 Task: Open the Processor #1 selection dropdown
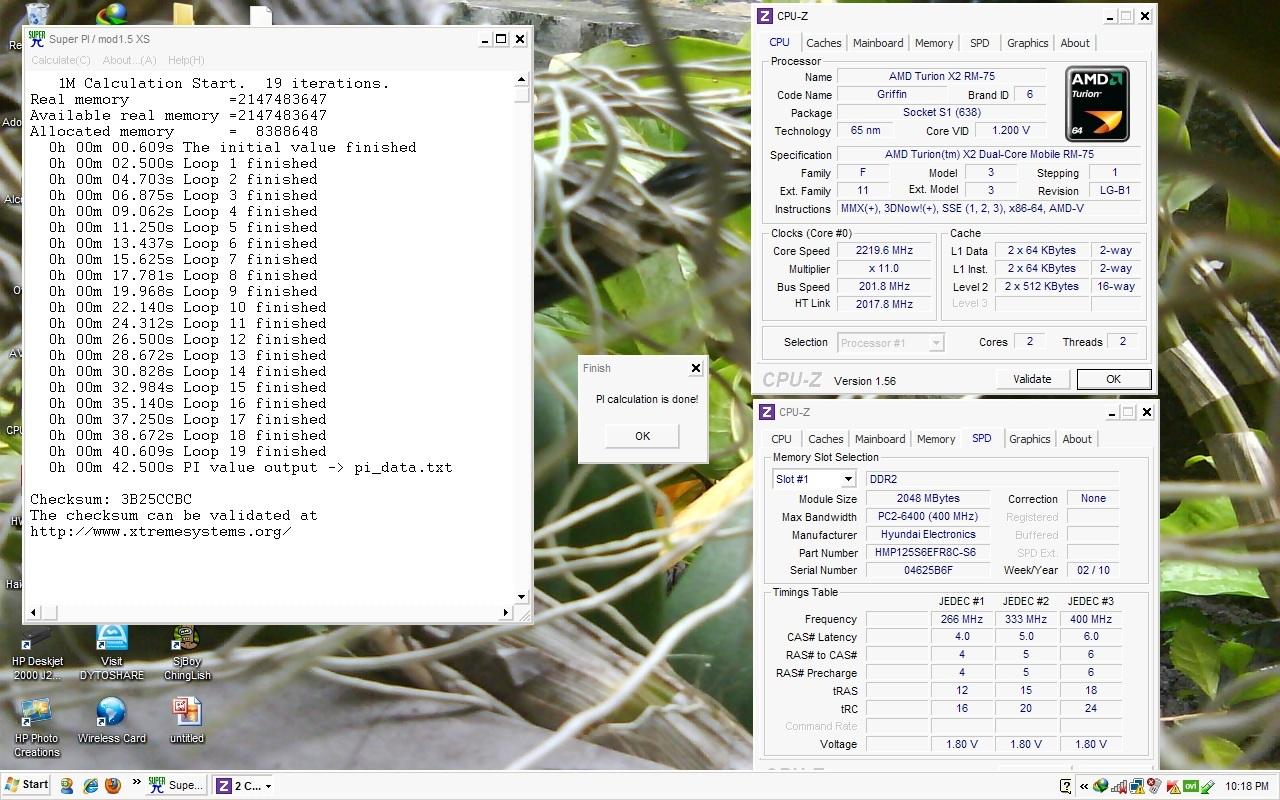[x=936, y=343]
